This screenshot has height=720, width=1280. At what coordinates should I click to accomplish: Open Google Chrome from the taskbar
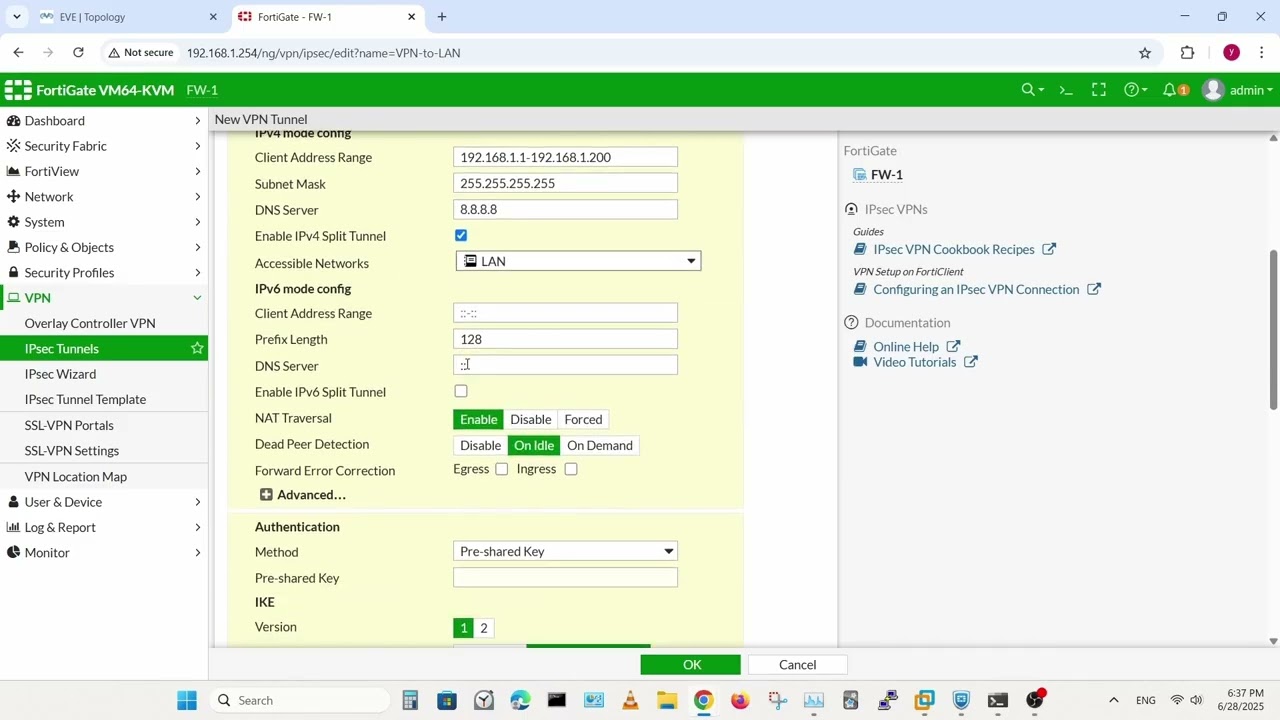pos(704,700)
